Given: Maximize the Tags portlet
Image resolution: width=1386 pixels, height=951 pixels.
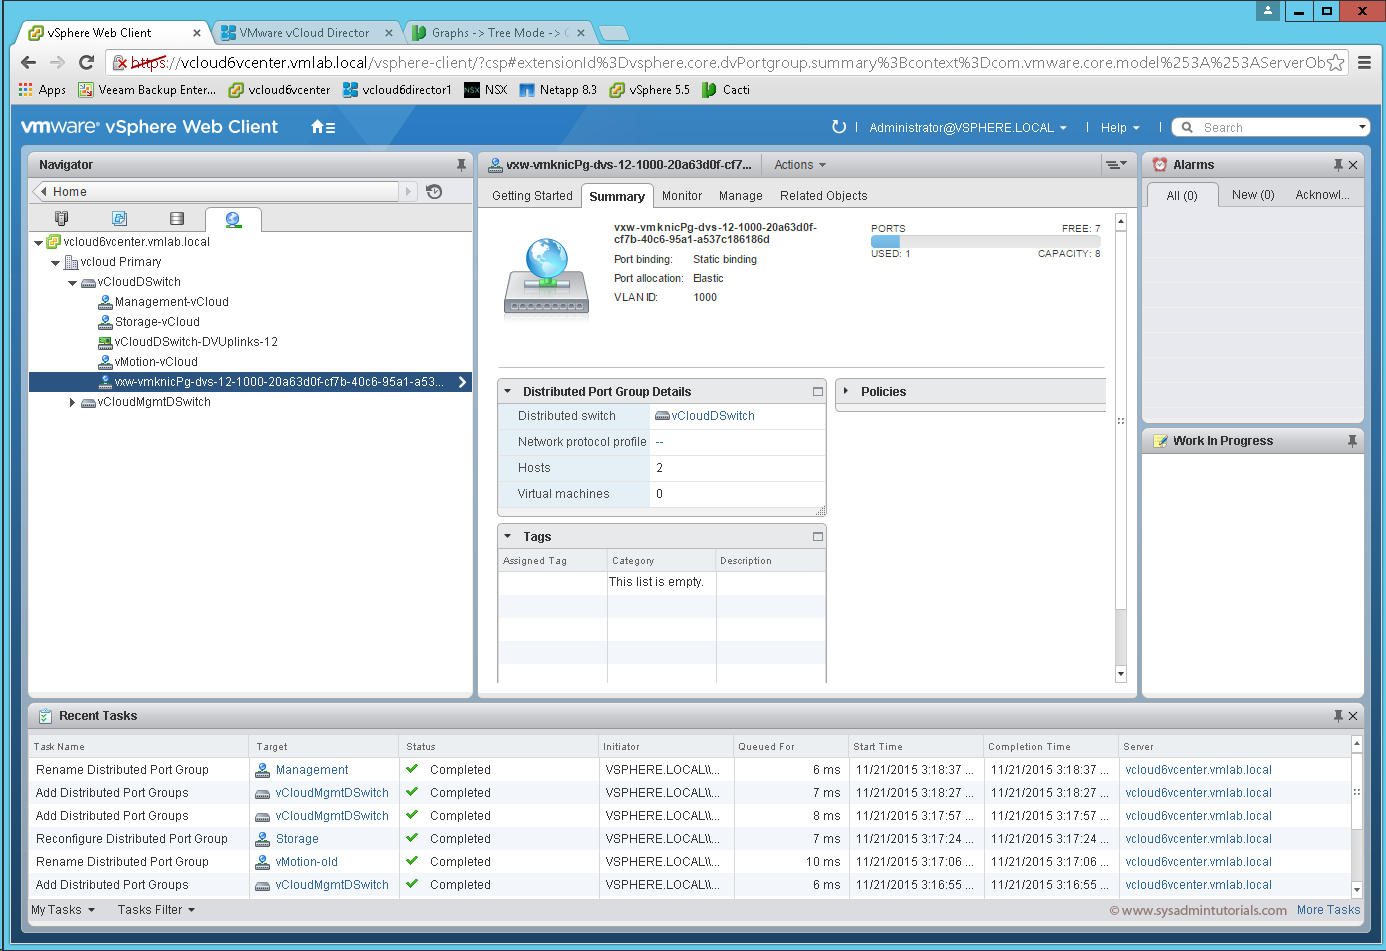Looking at the screenshot, I should (x=818, y=537).
